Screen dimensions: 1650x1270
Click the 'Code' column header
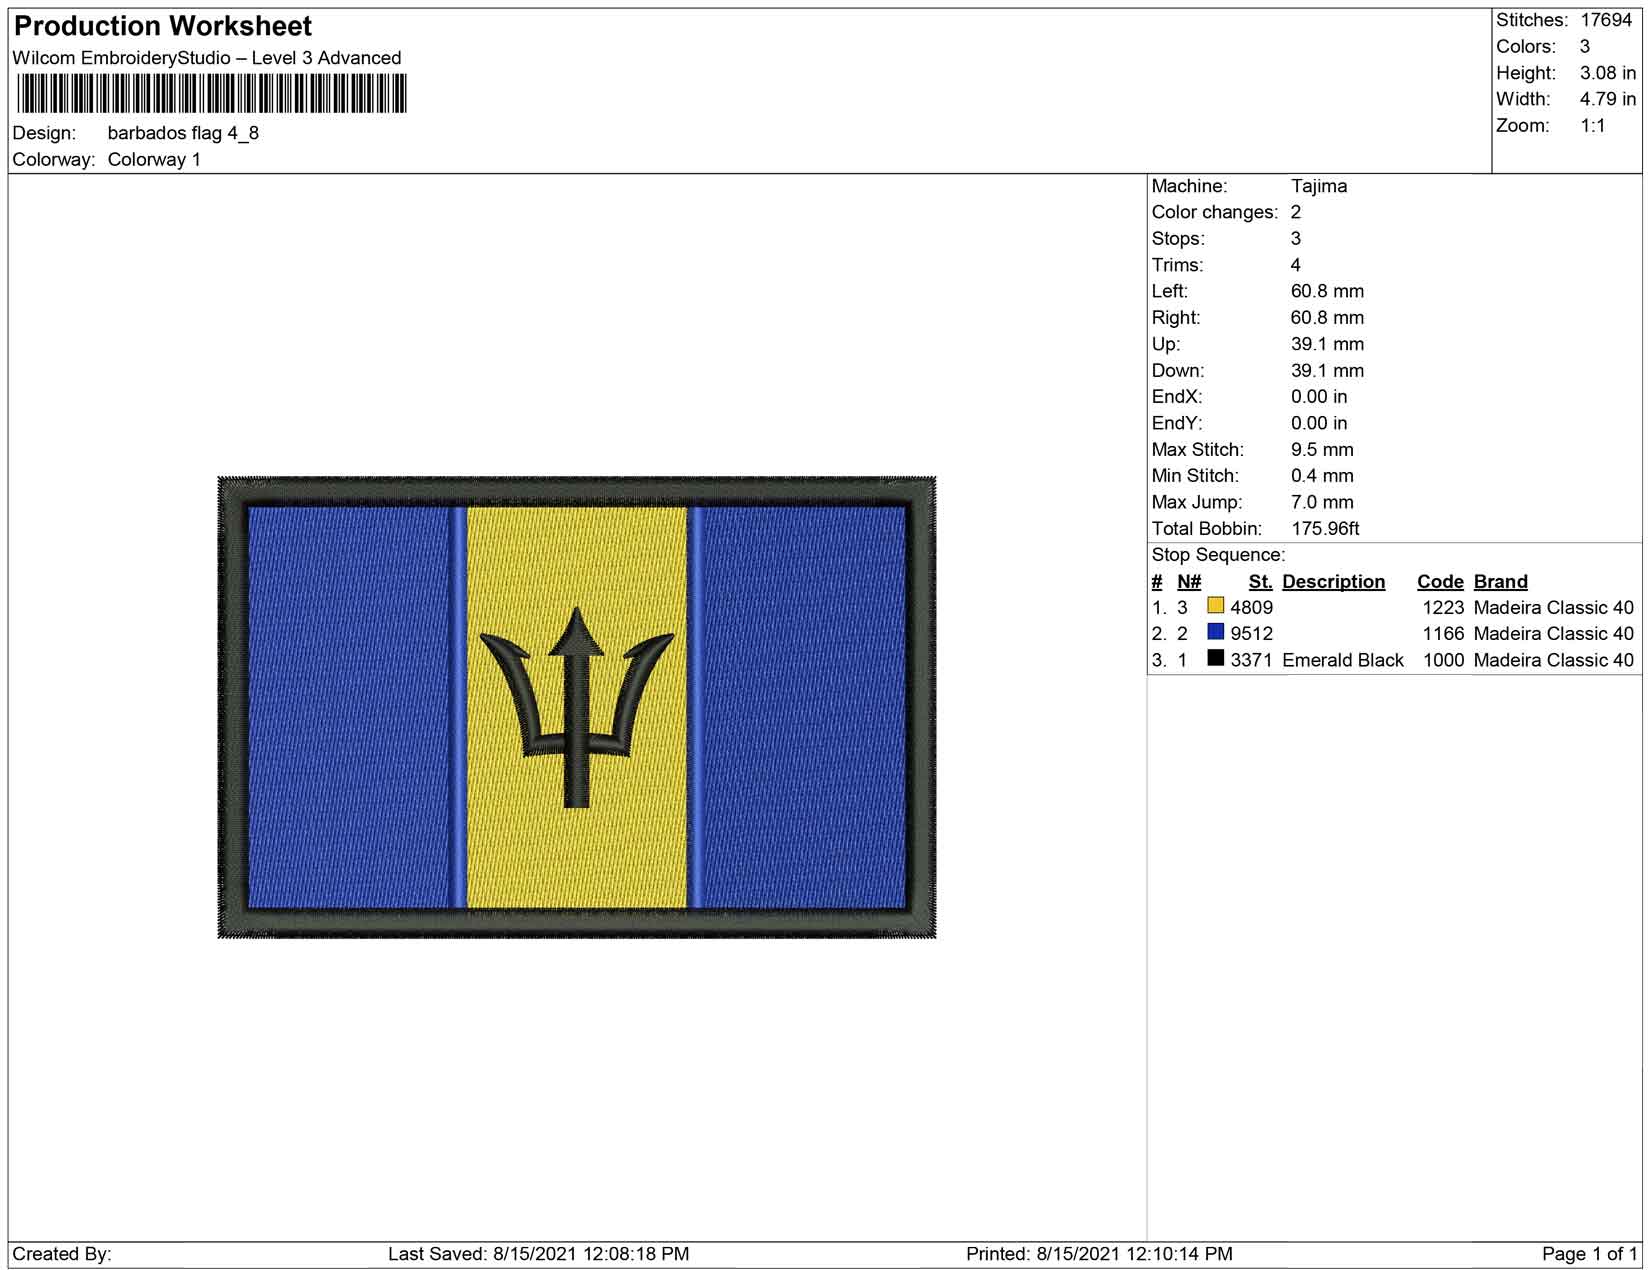(1440, 582)
